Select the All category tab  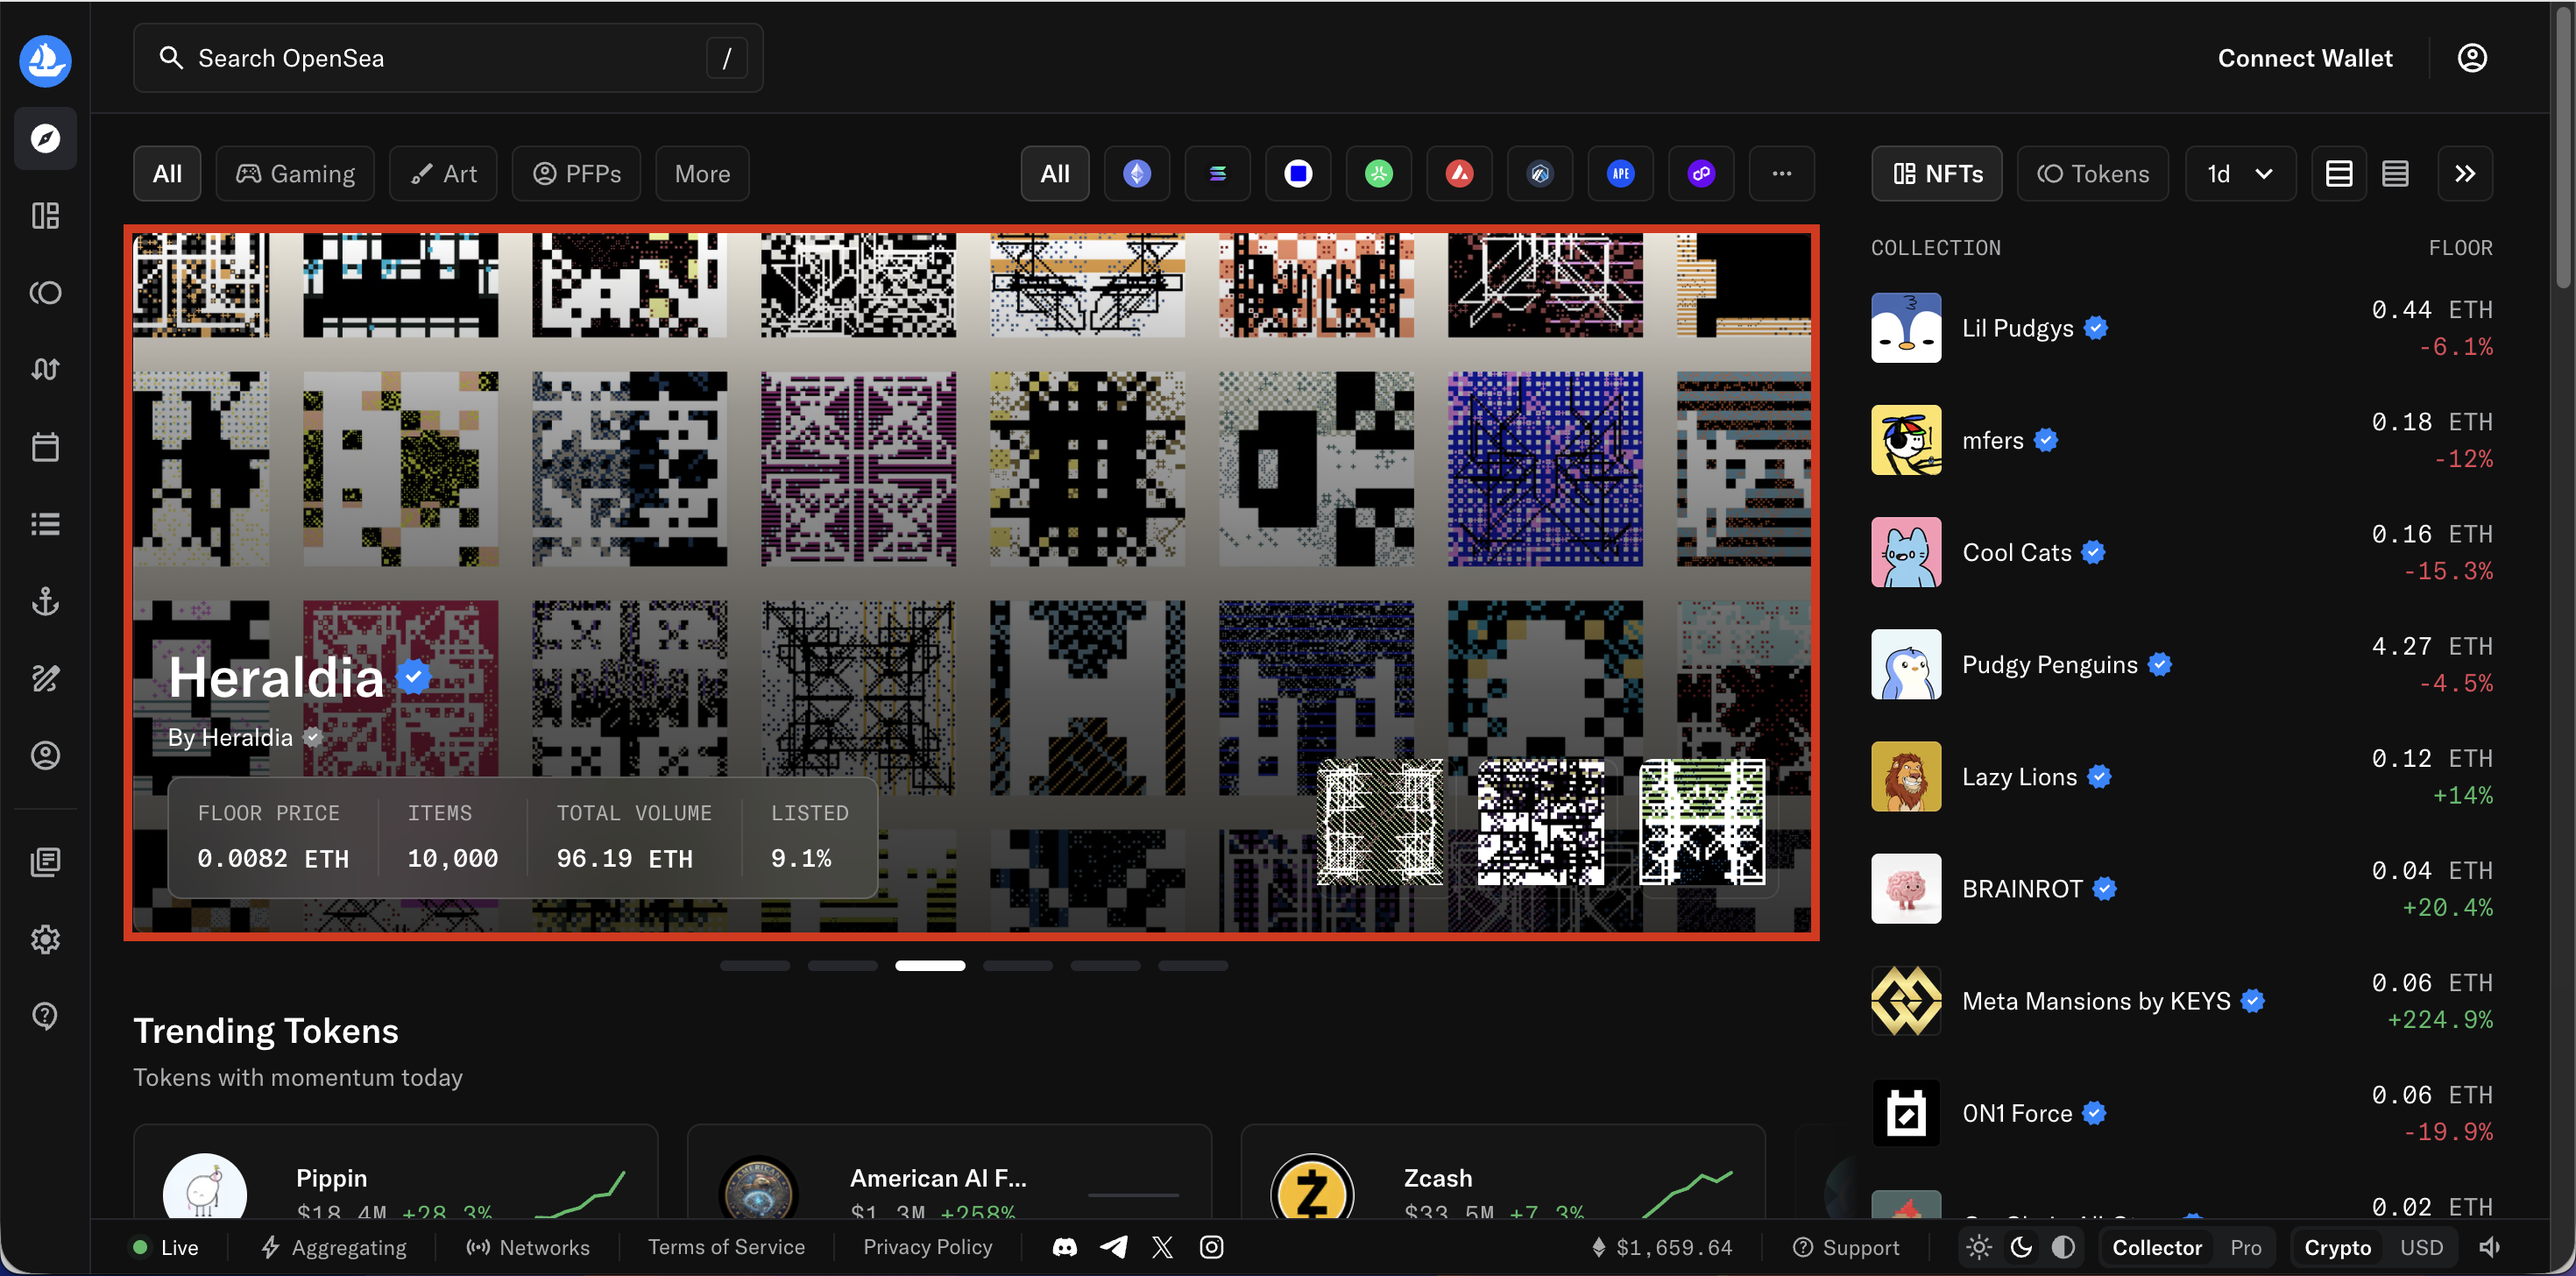(x=167, y=174)
